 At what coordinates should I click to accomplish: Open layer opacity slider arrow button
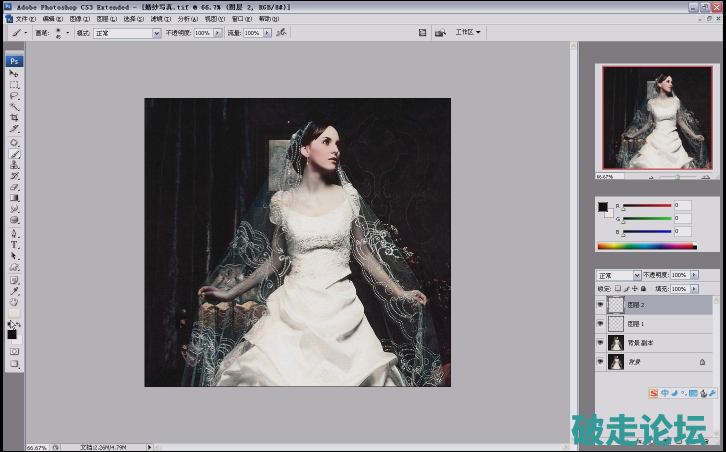click(695, 274)
